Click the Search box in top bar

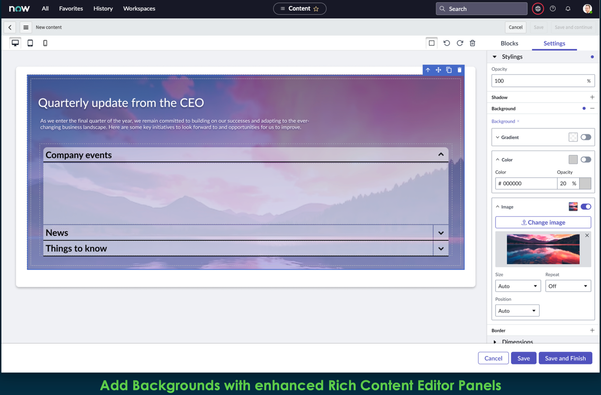coord(481,8)
